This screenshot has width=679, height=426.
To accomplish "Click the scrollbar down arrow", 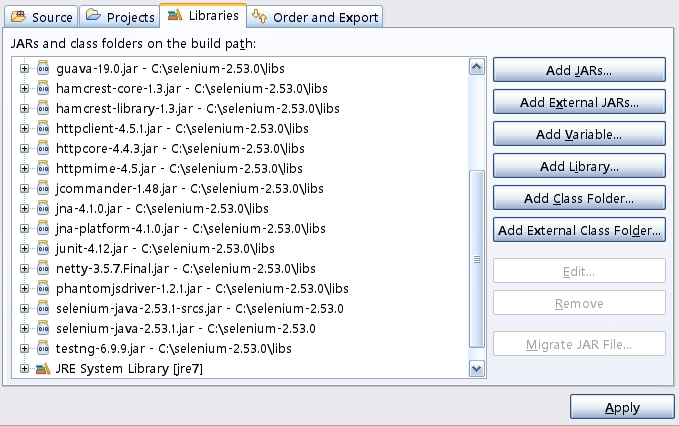I will 477,368.
